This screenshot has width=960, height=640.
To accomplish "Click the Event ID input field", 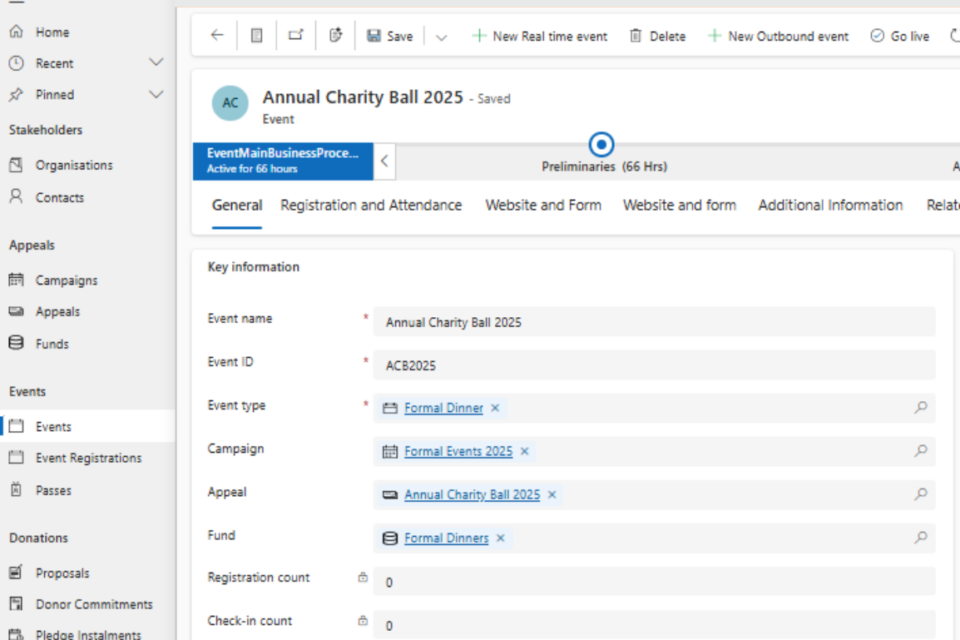I will (654, 365).
